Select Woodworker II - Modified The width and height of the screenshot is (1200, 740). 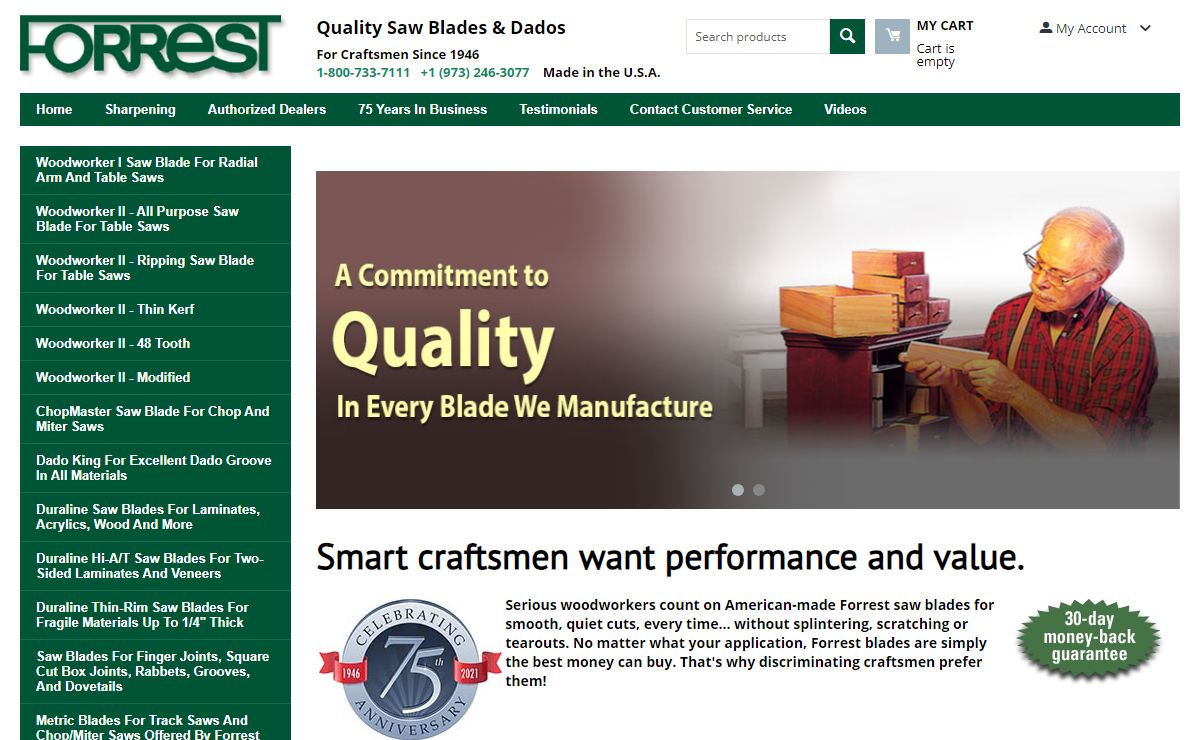coord(155,377)
